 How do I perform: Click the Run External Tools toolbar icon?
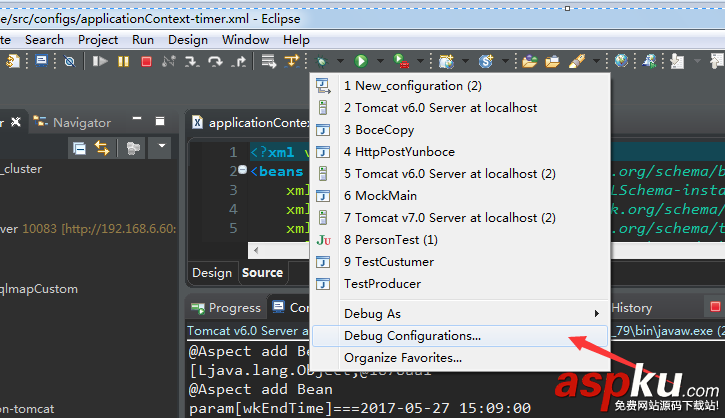pos(401,61)
